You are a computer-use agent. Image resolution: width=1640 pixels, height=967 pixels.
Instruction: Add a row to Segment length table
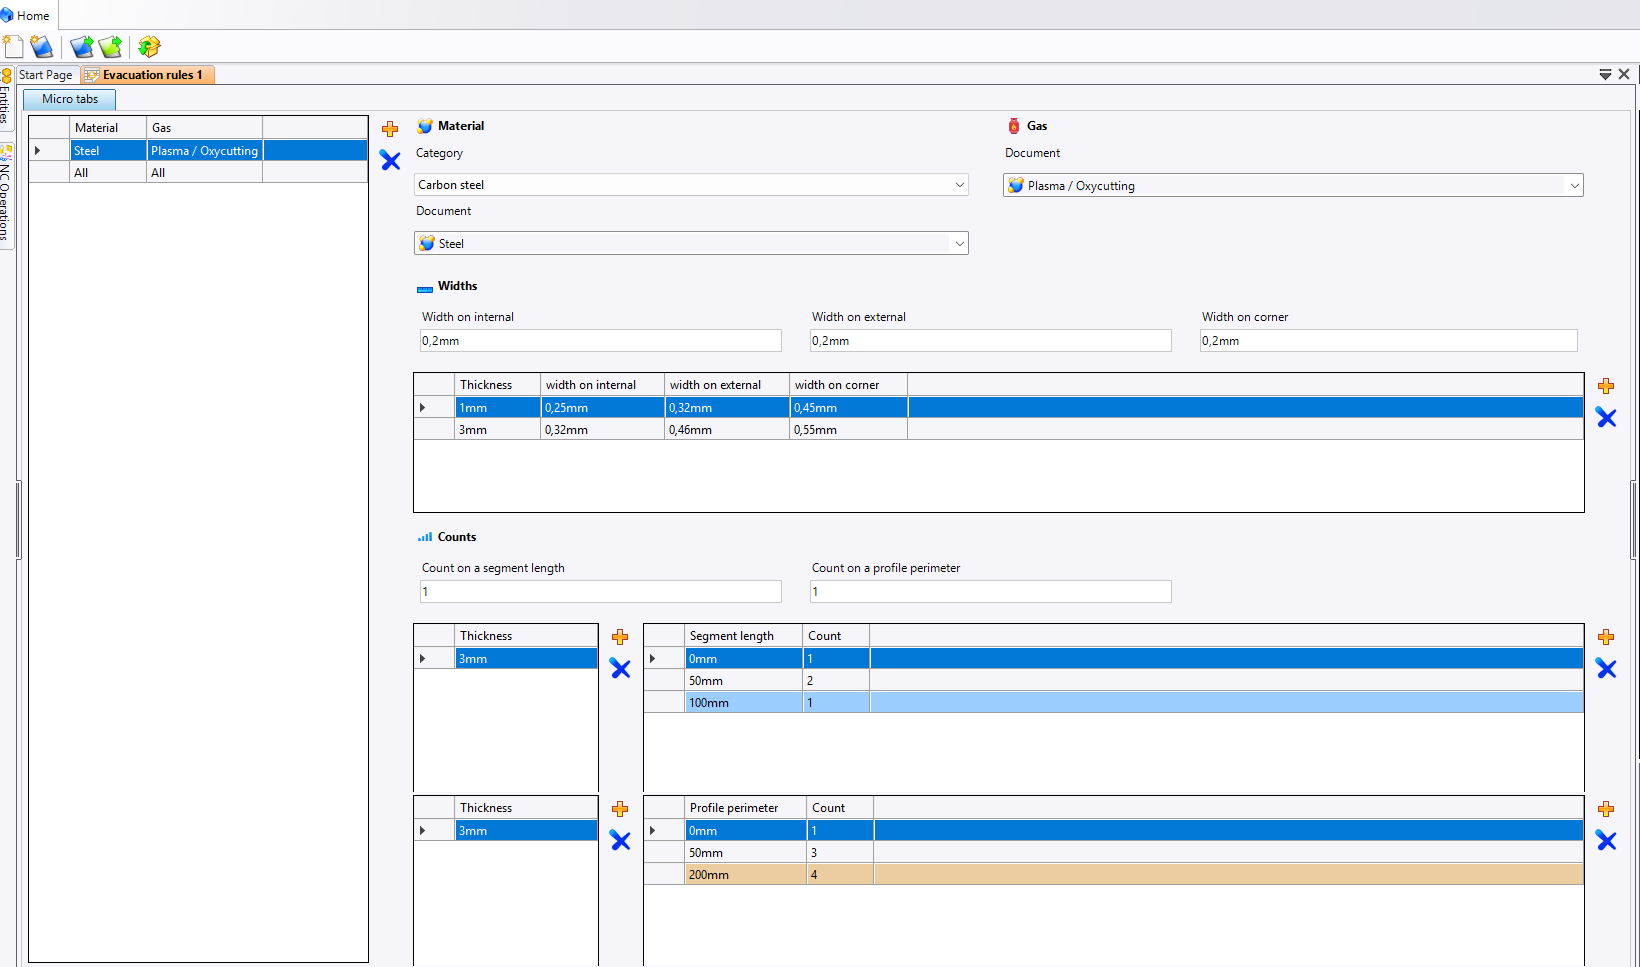click(x=1606, y=637)
